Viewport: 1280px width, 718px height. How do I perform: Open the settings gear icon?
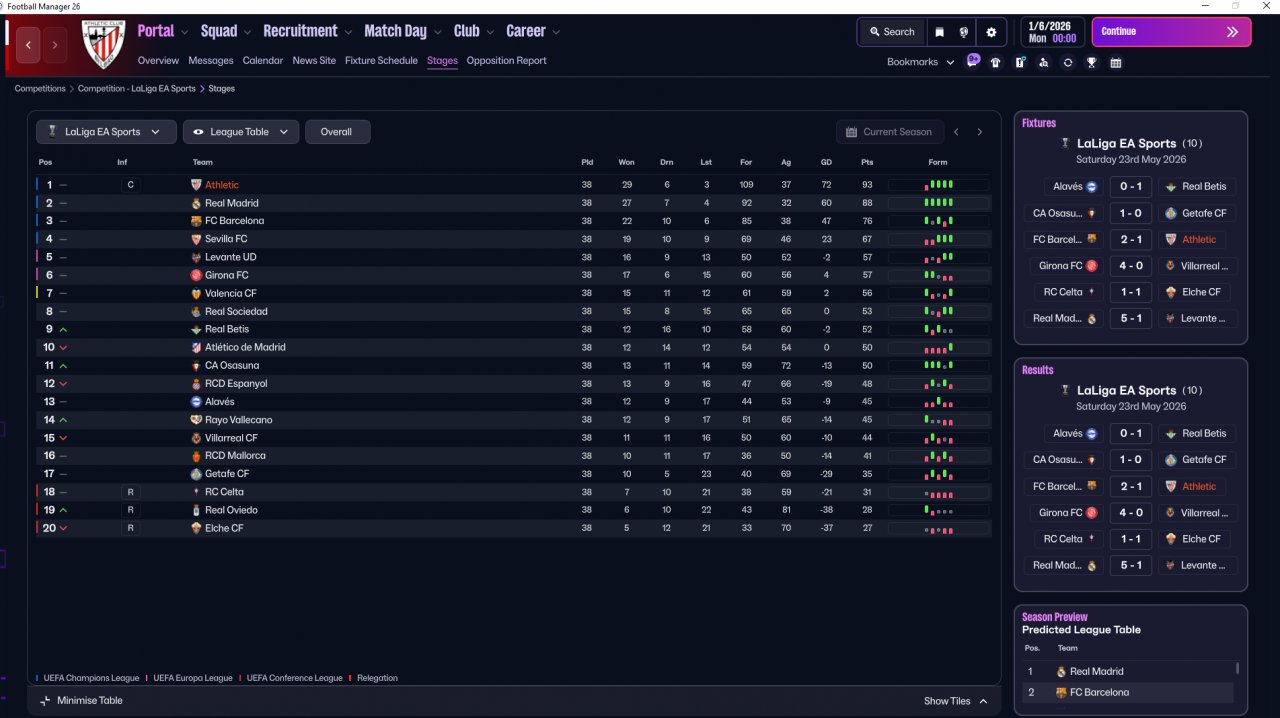[x=991, y=32]
